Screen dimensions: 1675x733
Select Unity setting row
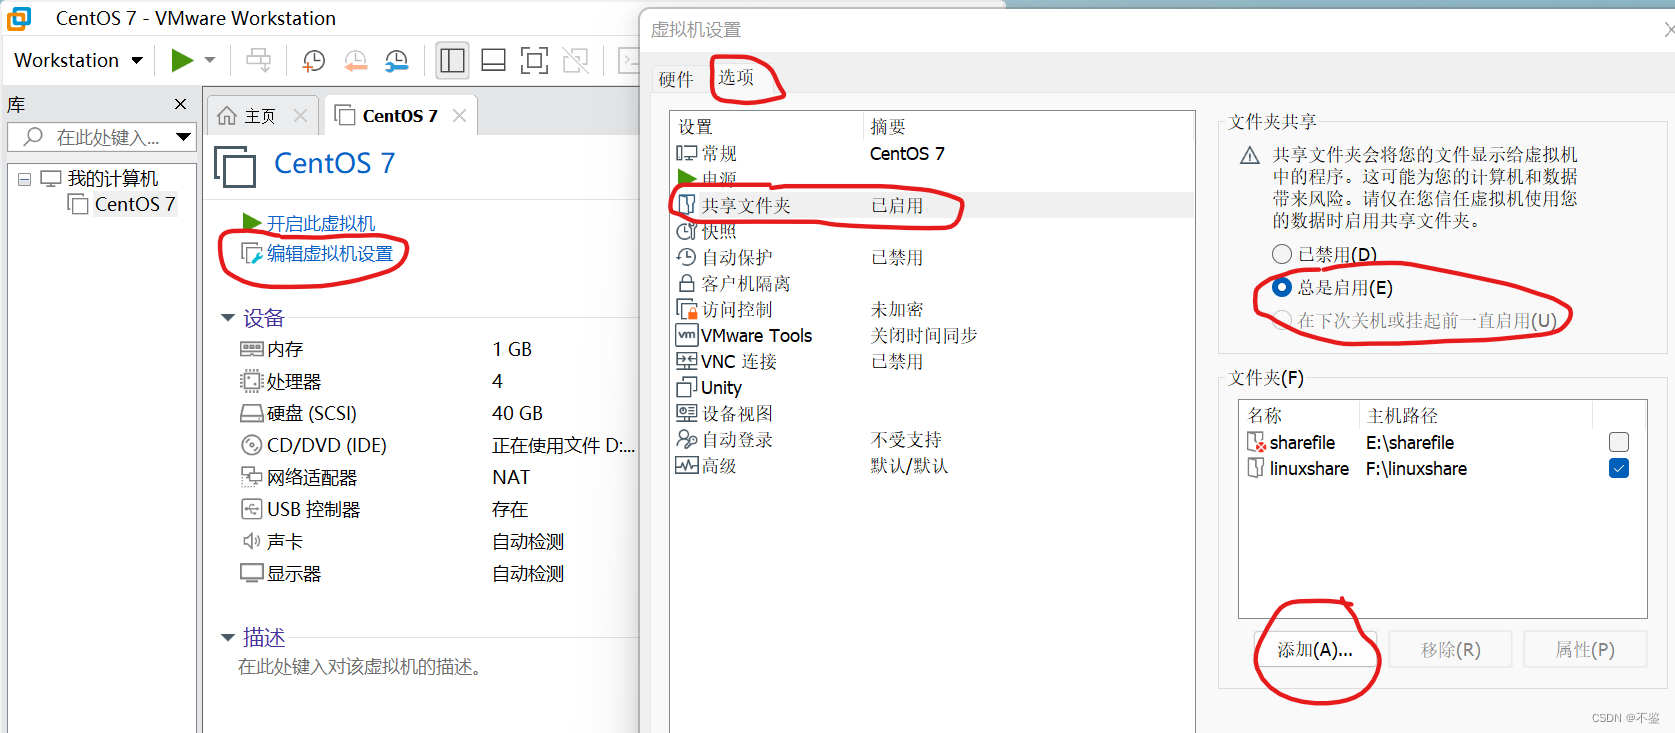(932, 387)
